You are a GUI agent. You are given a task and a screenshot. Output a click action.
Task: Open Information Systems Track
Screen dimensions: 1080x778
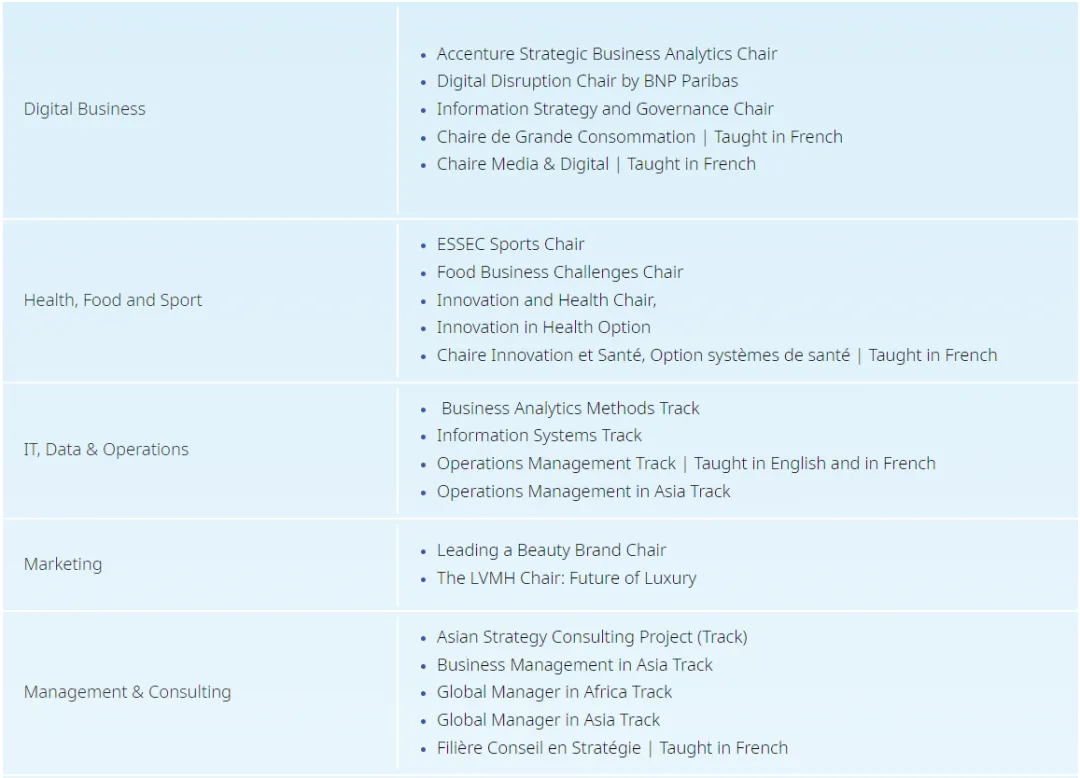[x=539, y=436]
